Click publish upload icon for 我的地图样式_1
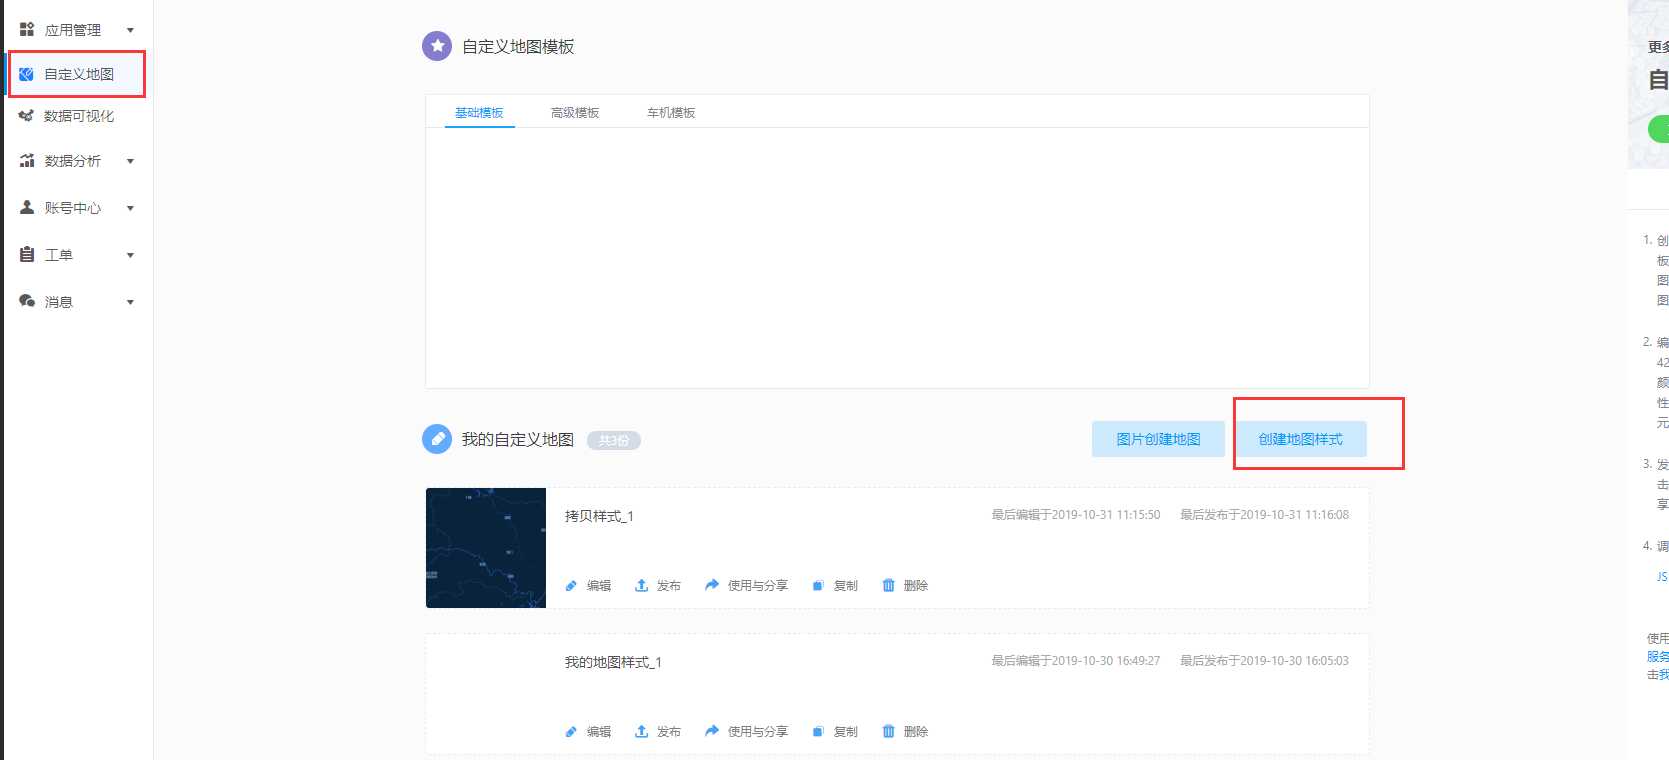The height and width of the screenshot is (760, 1669). click(x=642, y=731)
